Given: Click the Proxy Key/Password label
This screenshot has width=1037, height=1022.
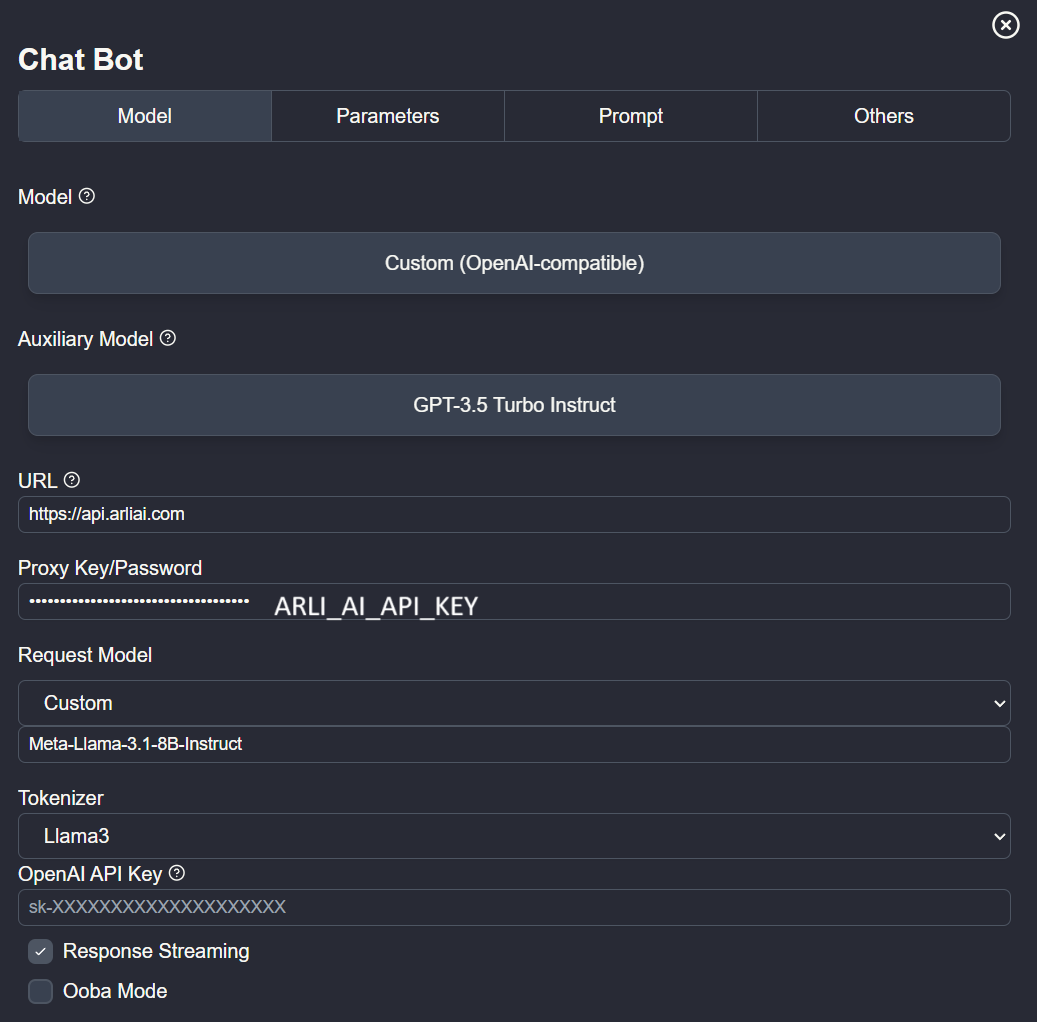Looking at the screenshot, I should click(110, 568).
